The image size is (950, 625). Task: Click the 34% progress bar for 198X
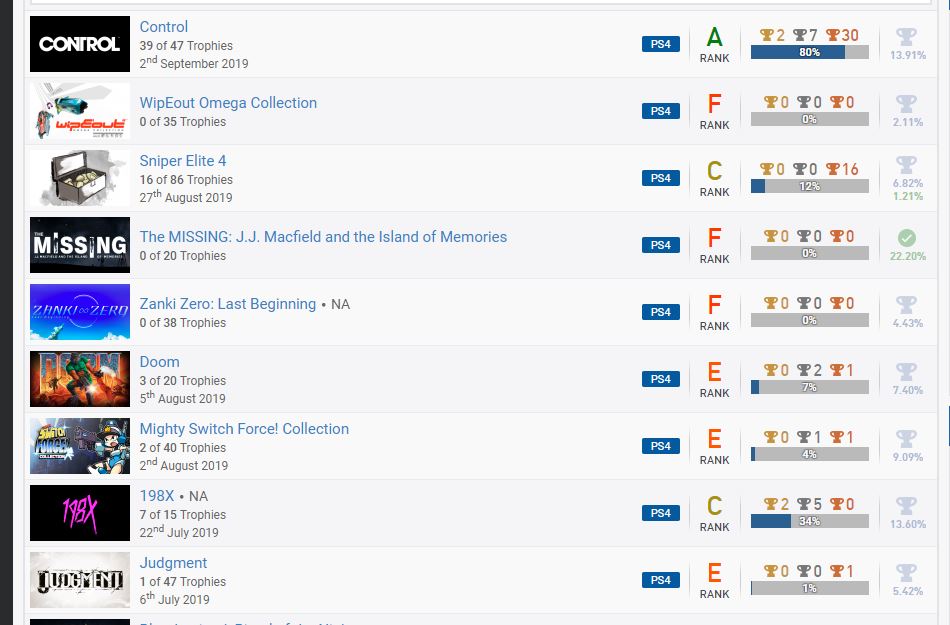pos(809,521)
